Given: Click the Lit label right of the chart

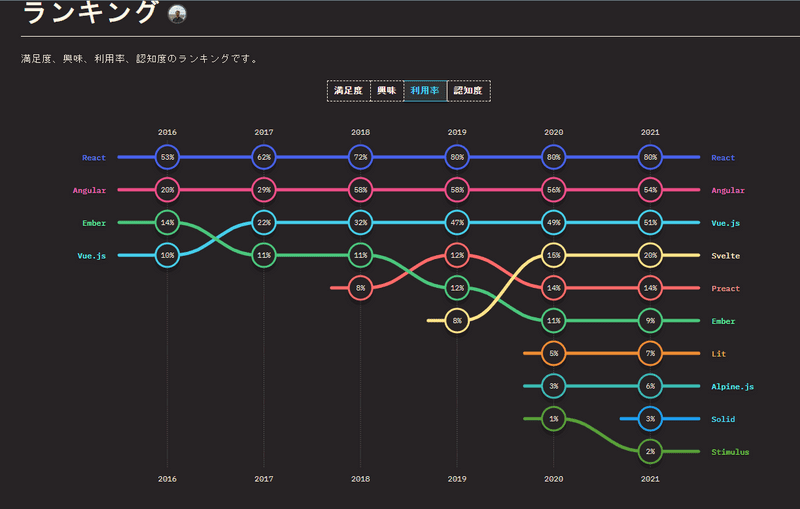Looking at the screenshot, I should coord(718,353).
